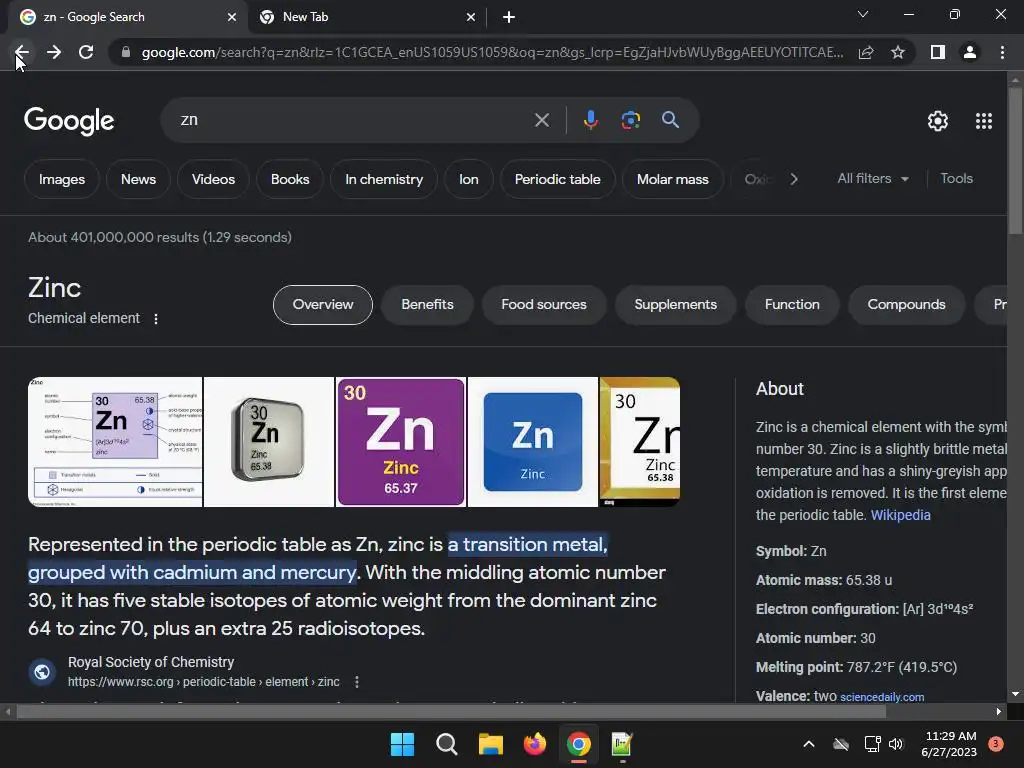Bookmark this page with star icon
1024x768 pixels.
[x=898, y=52]
